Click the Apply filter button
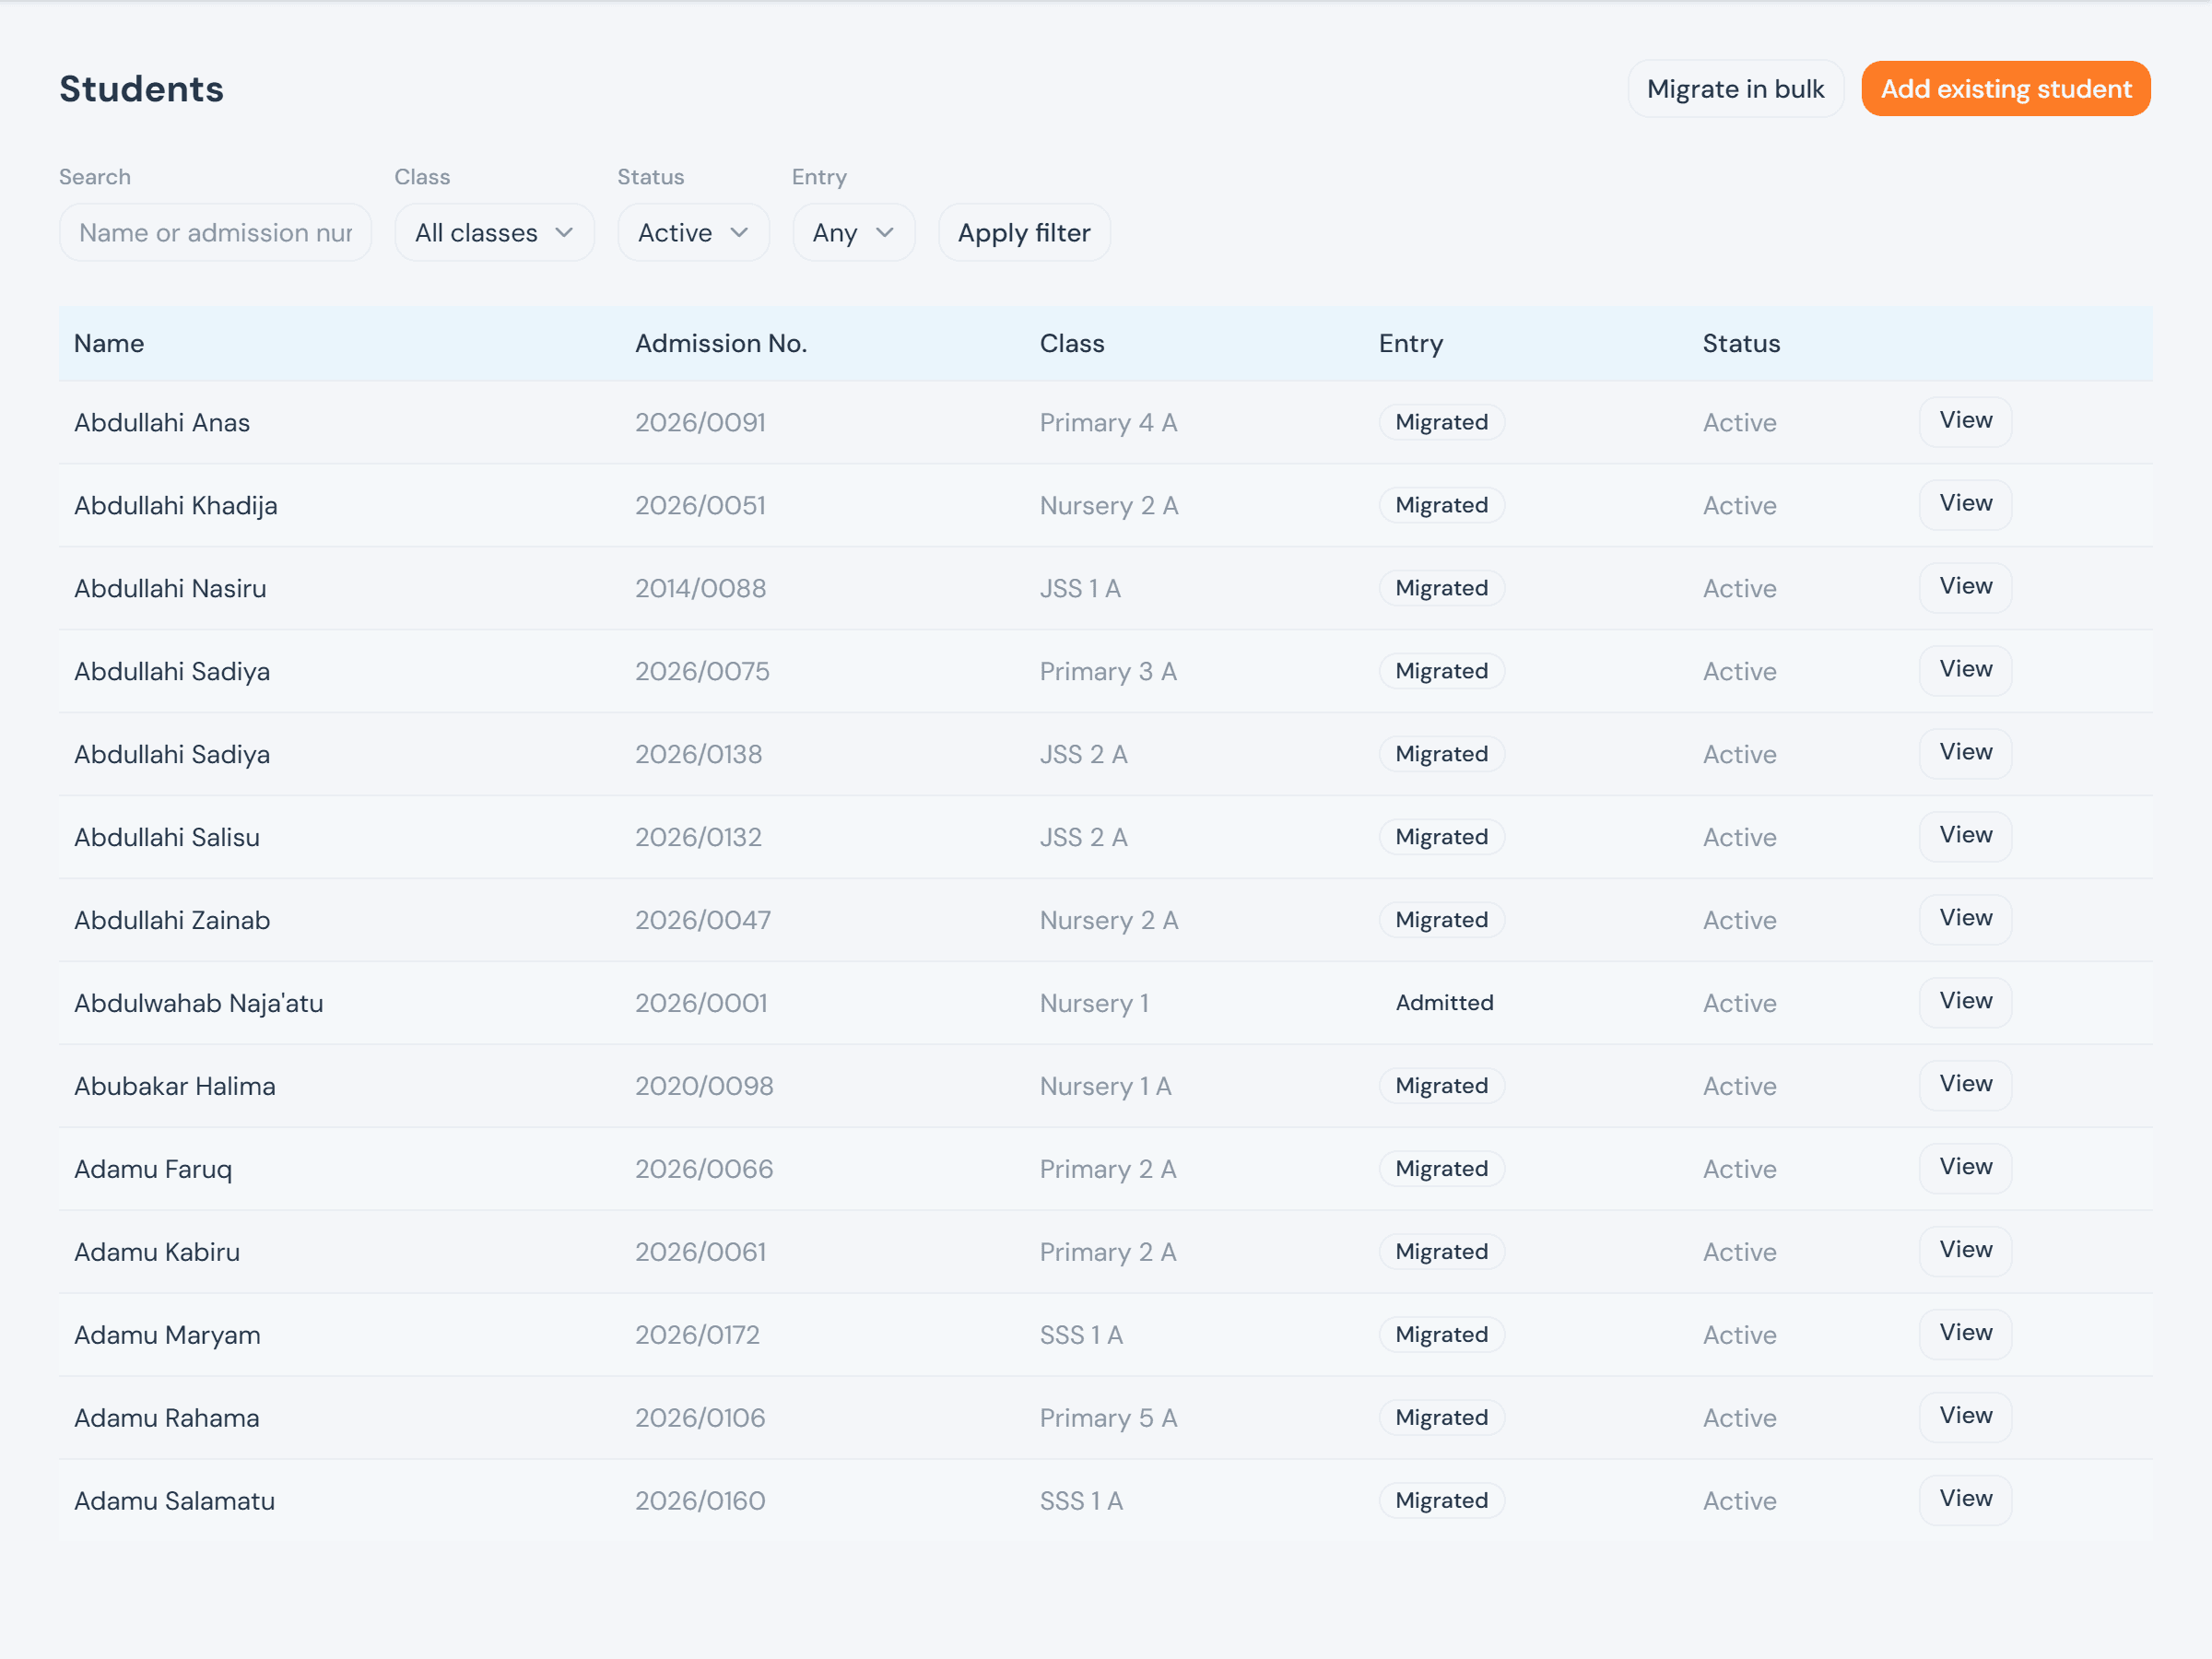 tap(1024, 233)
